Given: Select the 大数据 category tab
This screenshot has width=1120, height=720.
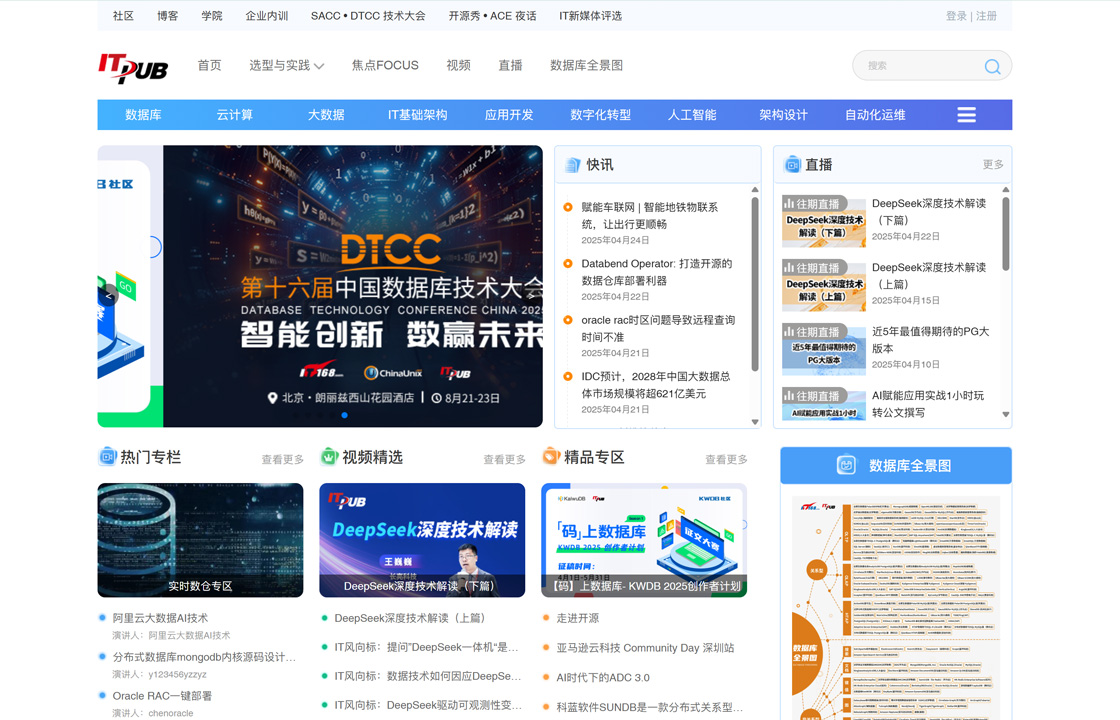Looking at the screenshot, I should pyautogui.click(x=326, y=115).
